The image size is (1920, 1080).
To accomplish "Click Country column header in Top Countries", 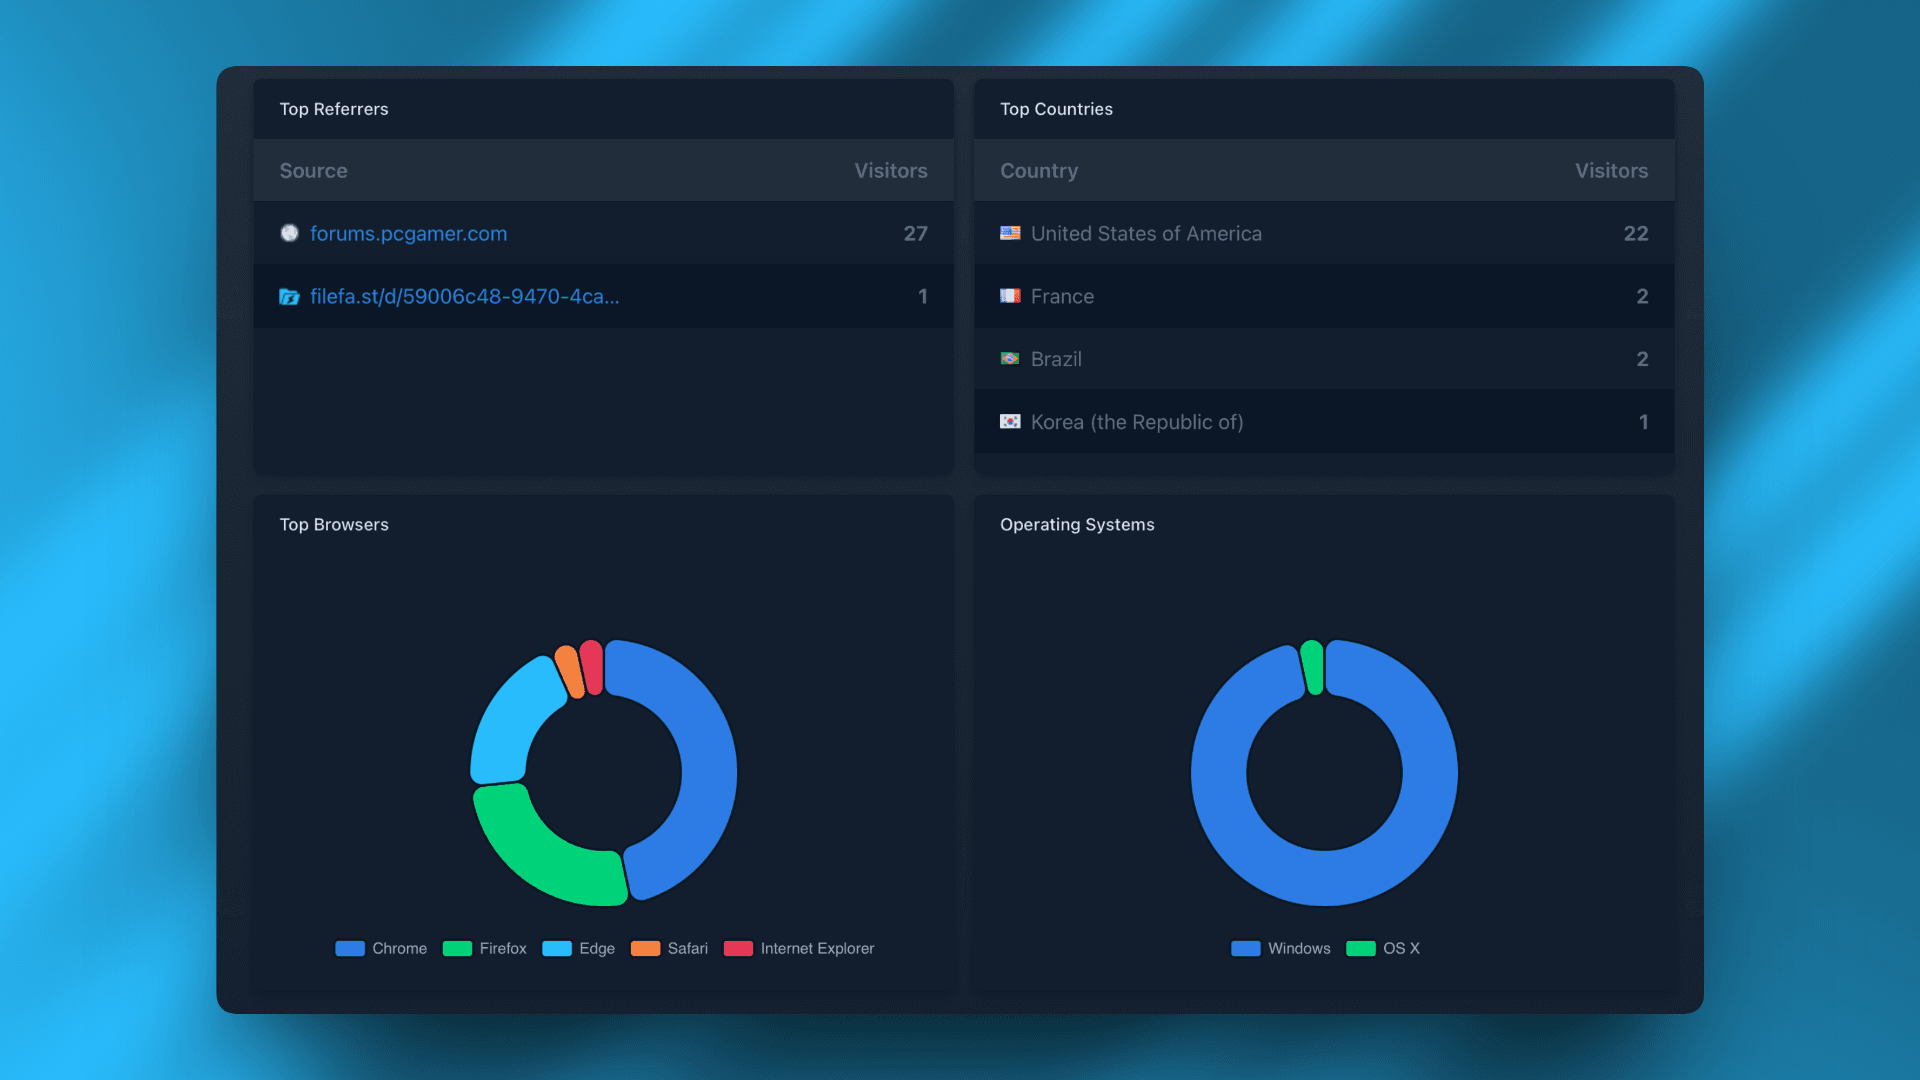I will pos(1039,171).
